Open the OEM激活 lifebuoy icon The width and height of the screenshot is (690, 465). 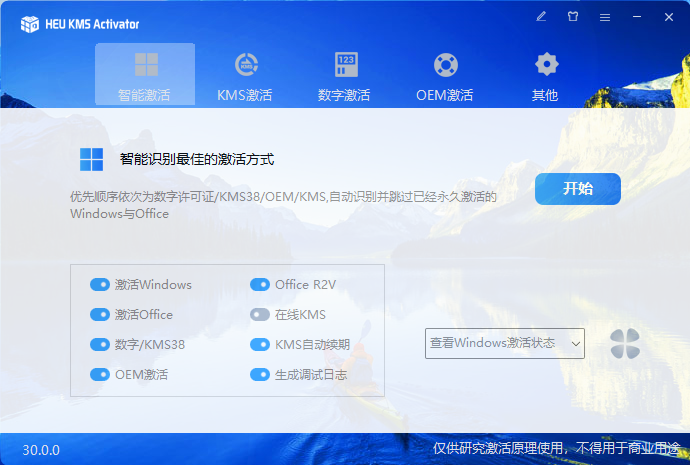[445, 65]
